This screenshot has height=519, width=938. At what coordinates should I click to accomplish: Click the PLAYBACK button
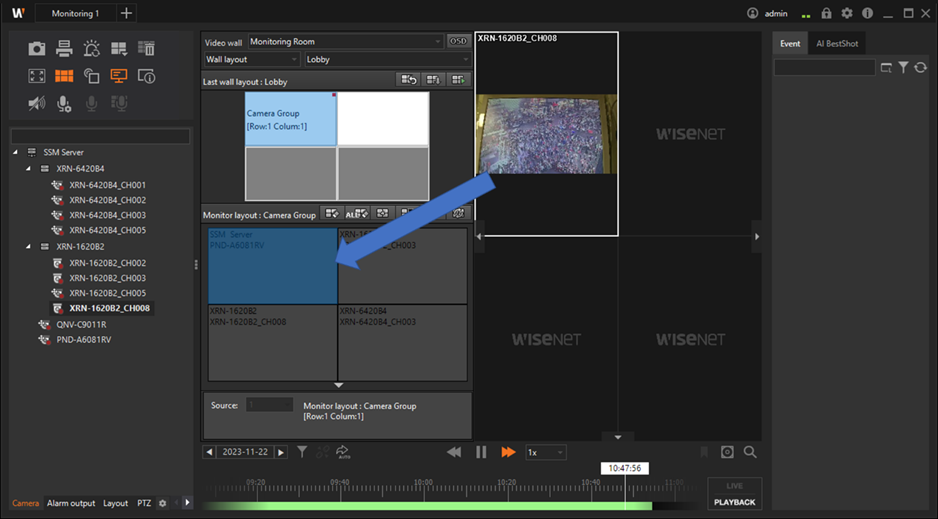coord(734,502)
